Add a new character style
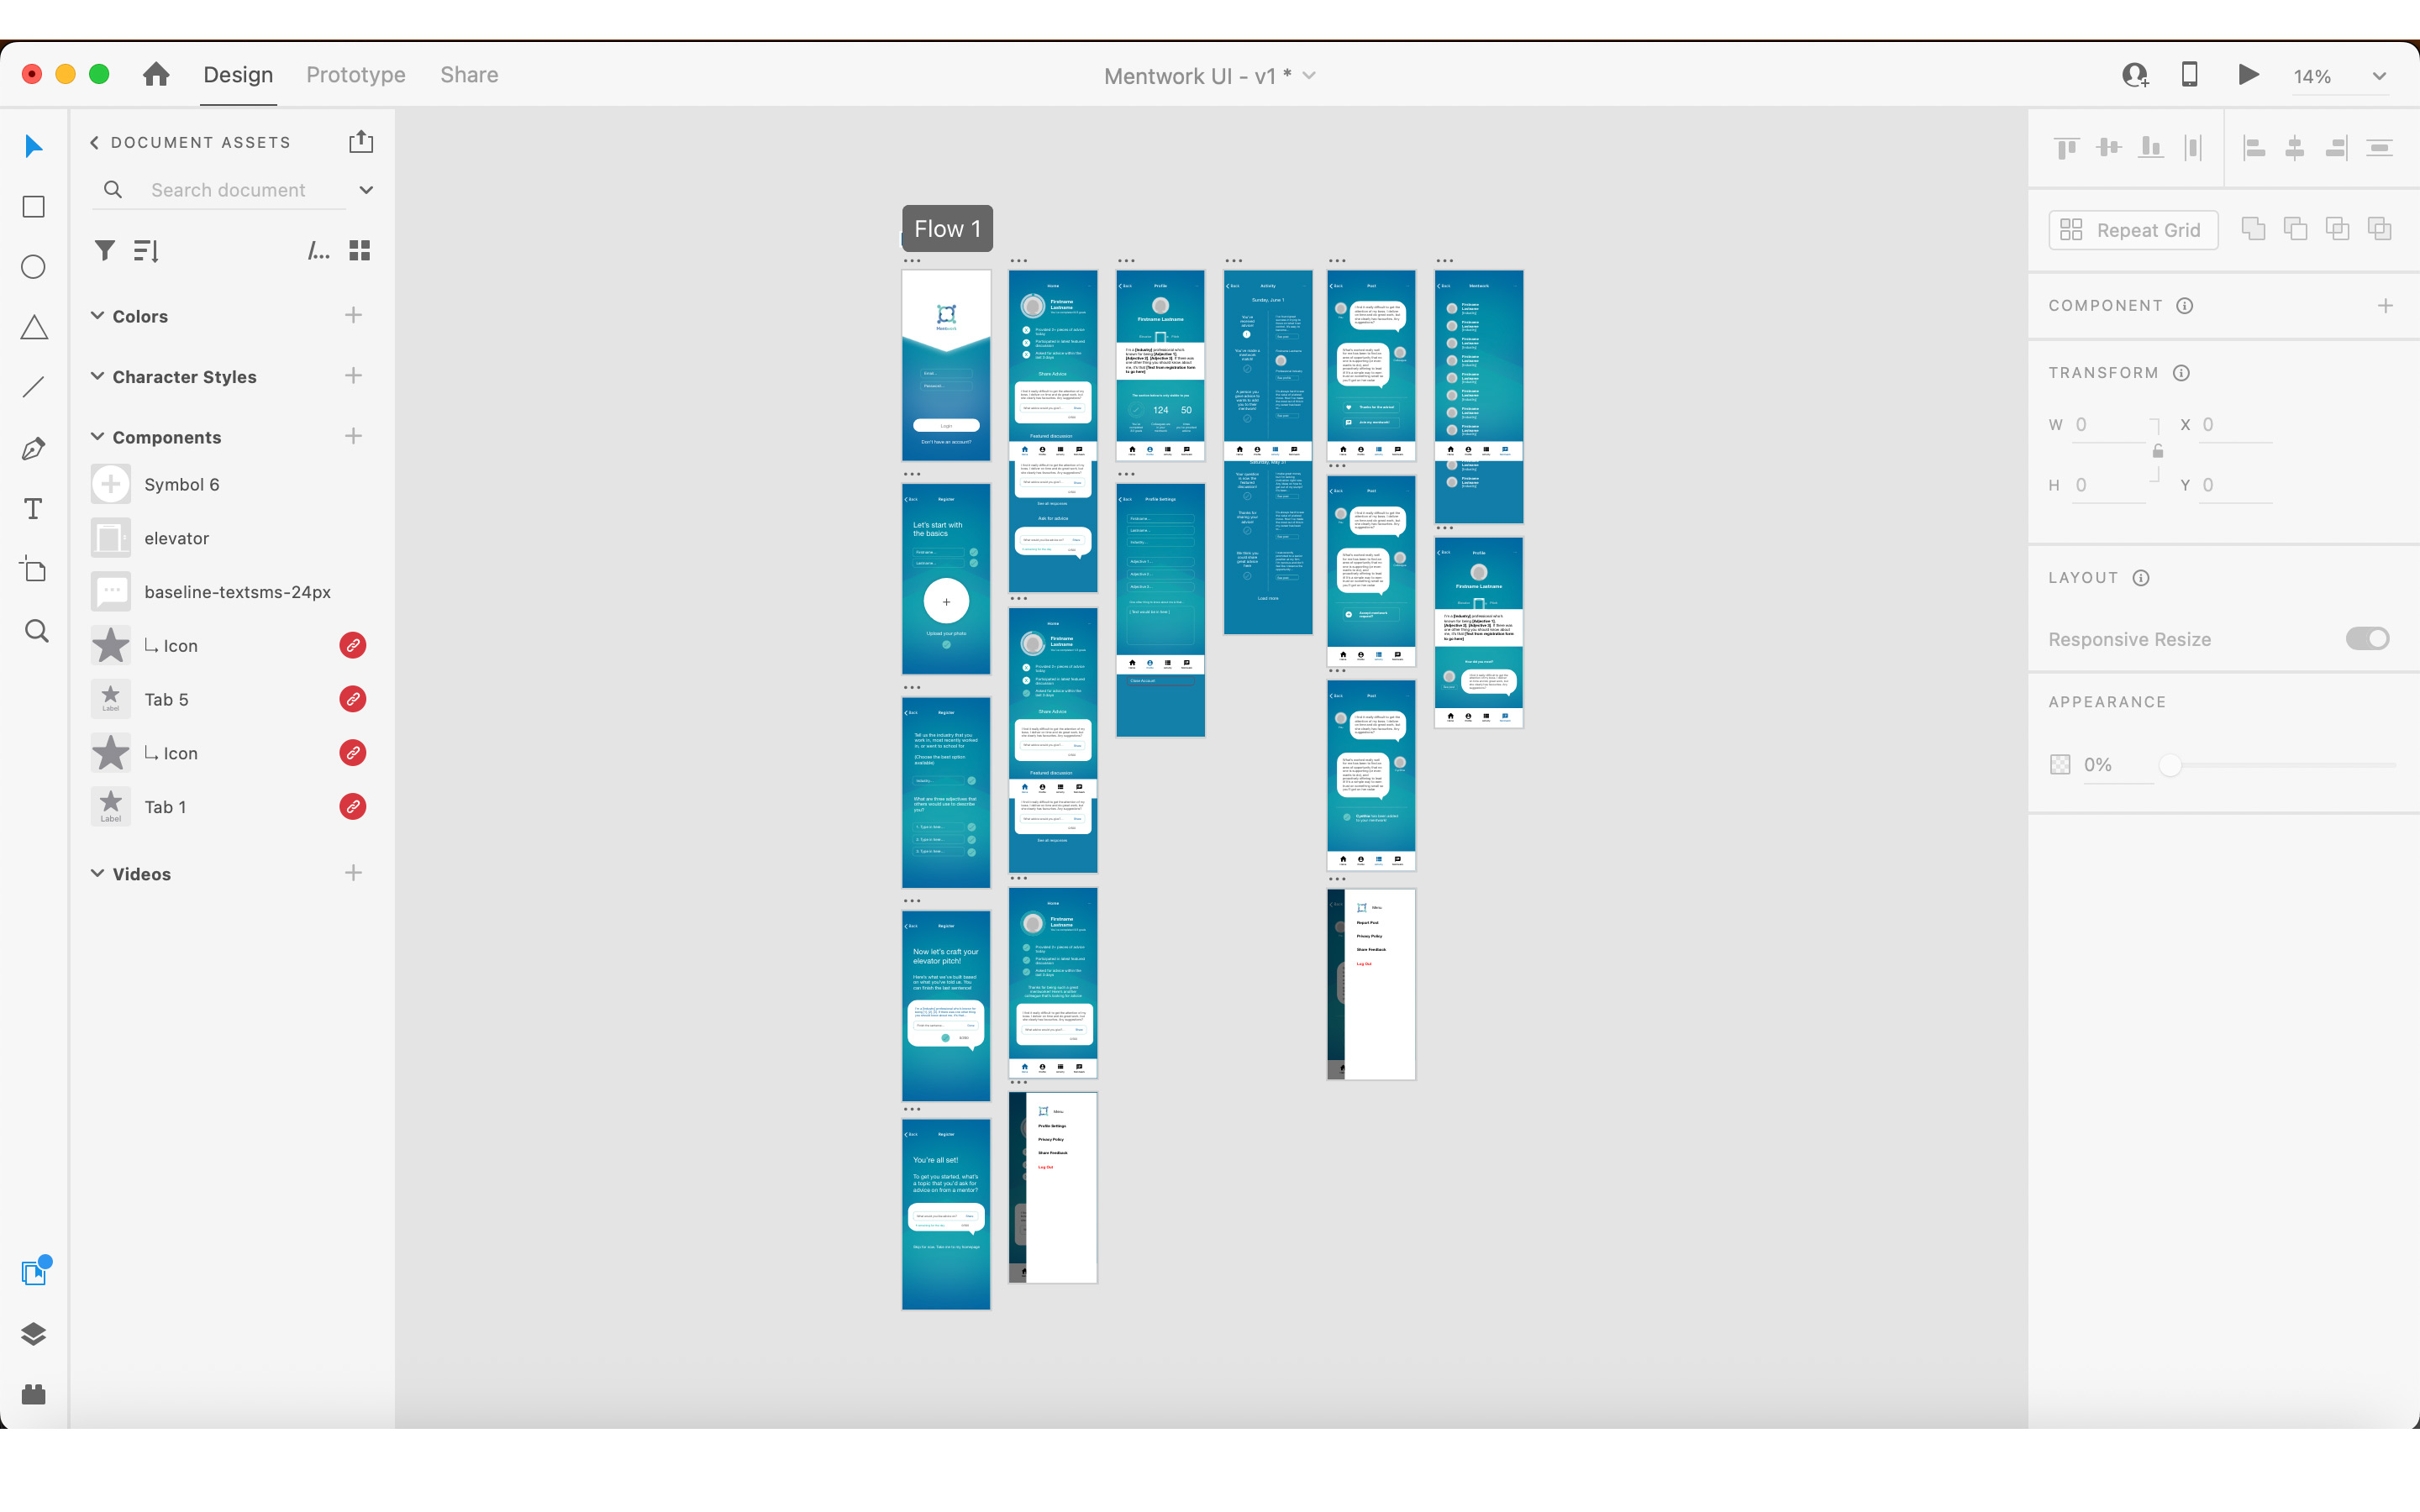 [x=353, y=376]
